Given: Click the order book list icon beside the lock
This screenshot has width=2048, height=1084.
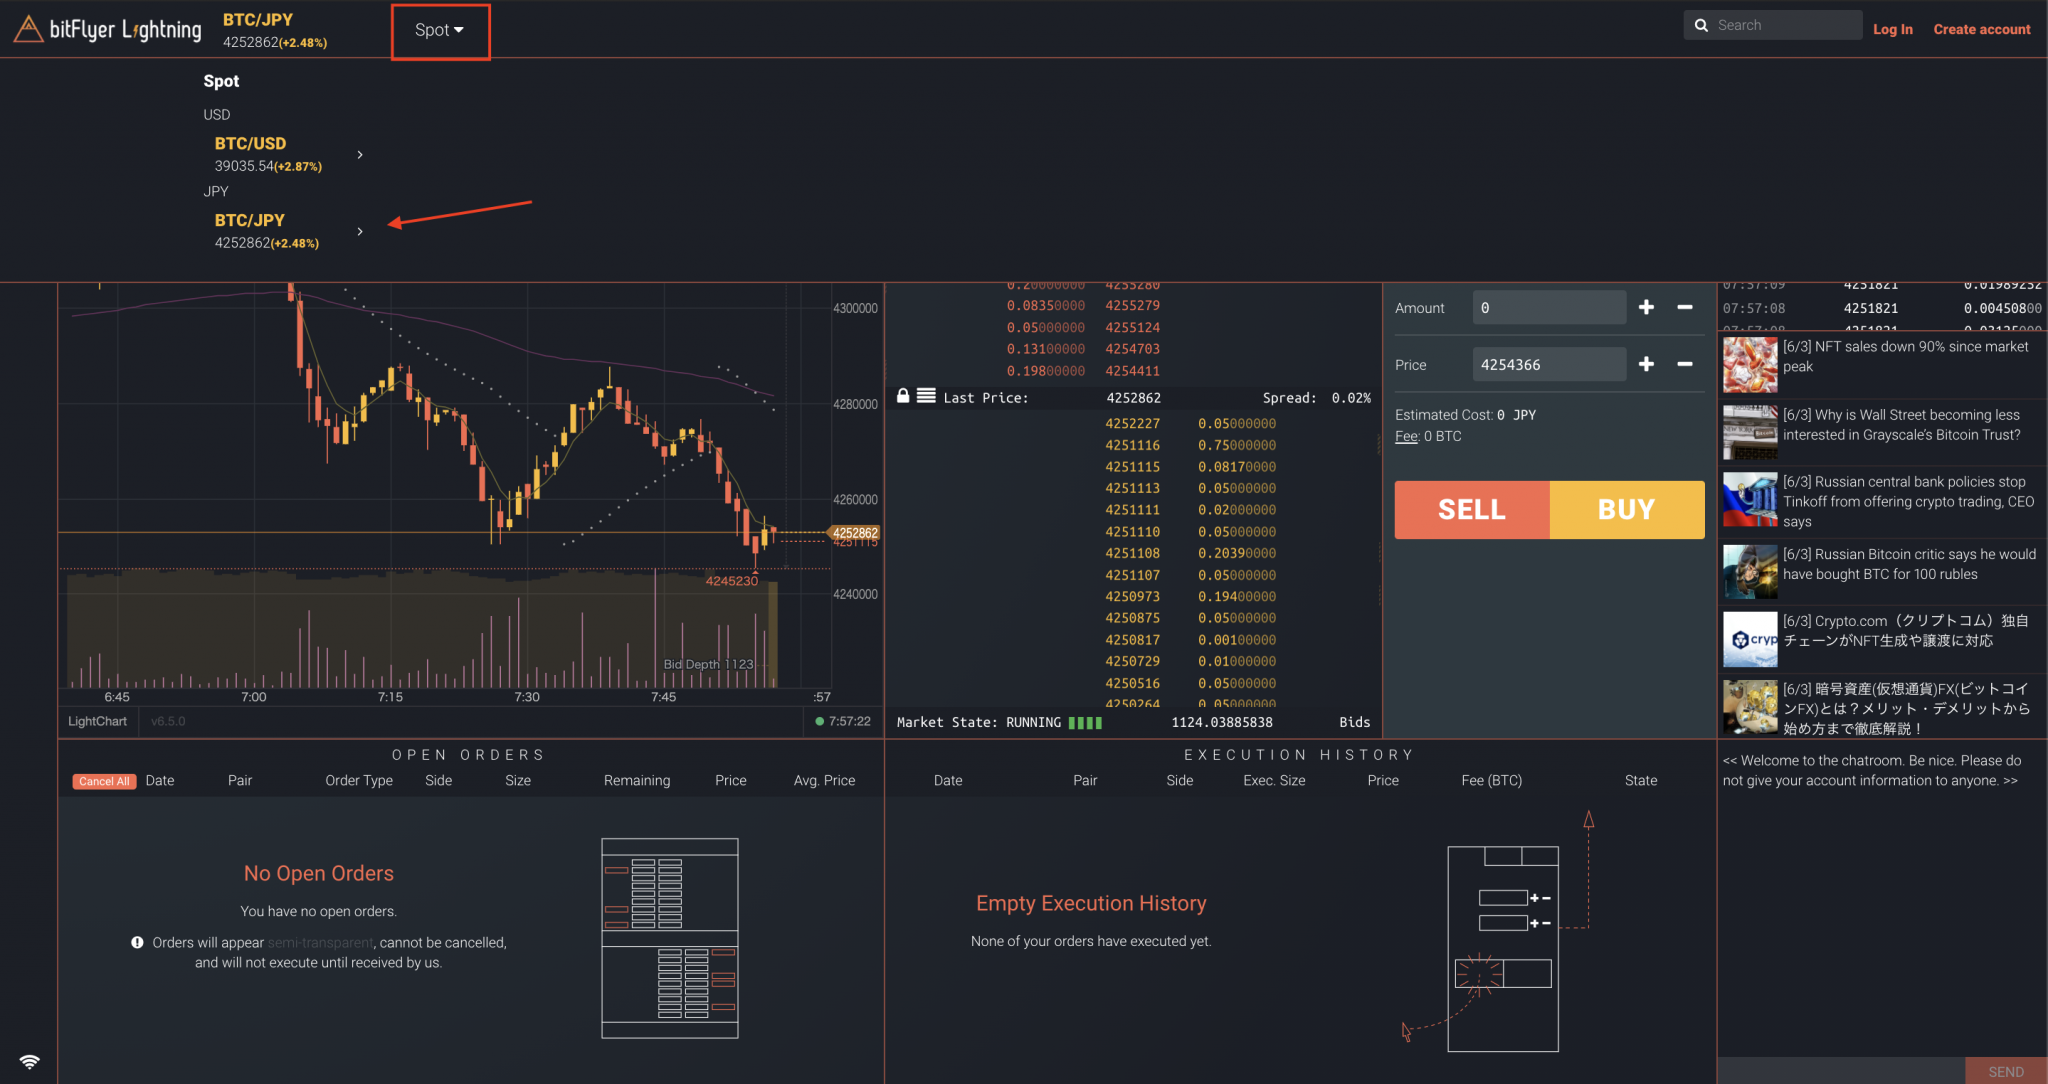Looking at the screenshot, I should point(925,396).
